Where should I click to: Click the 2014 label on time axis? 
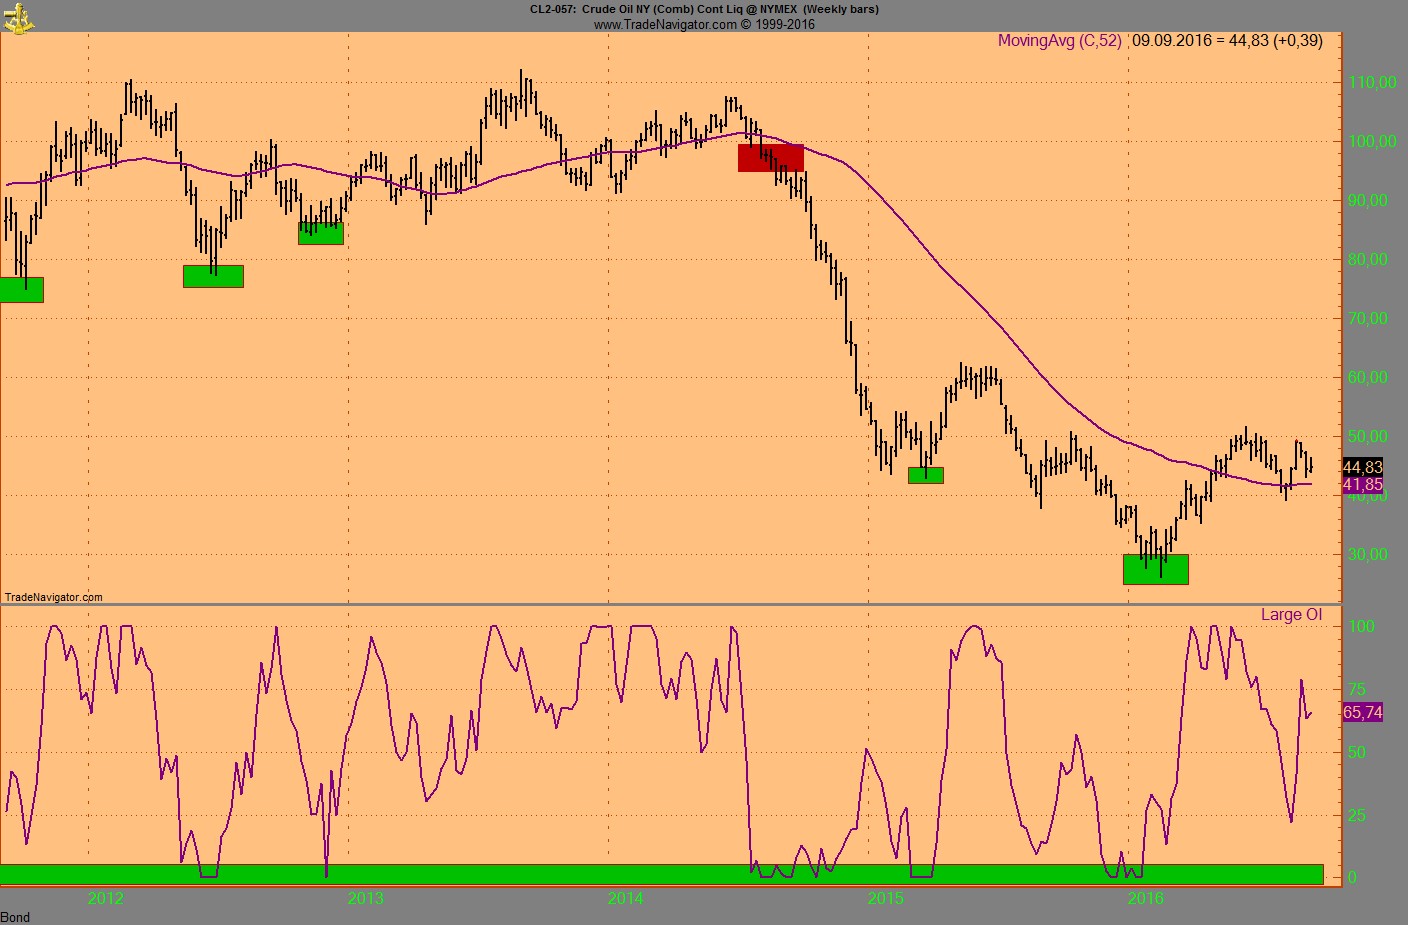coord(625,898)
